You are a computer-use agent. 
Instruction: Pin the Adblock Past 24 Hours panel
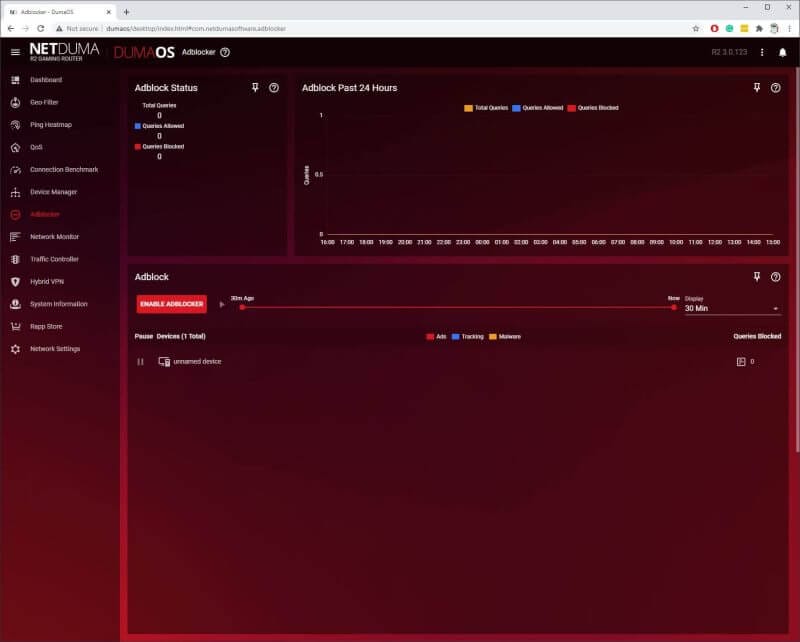tap(757, 88)
